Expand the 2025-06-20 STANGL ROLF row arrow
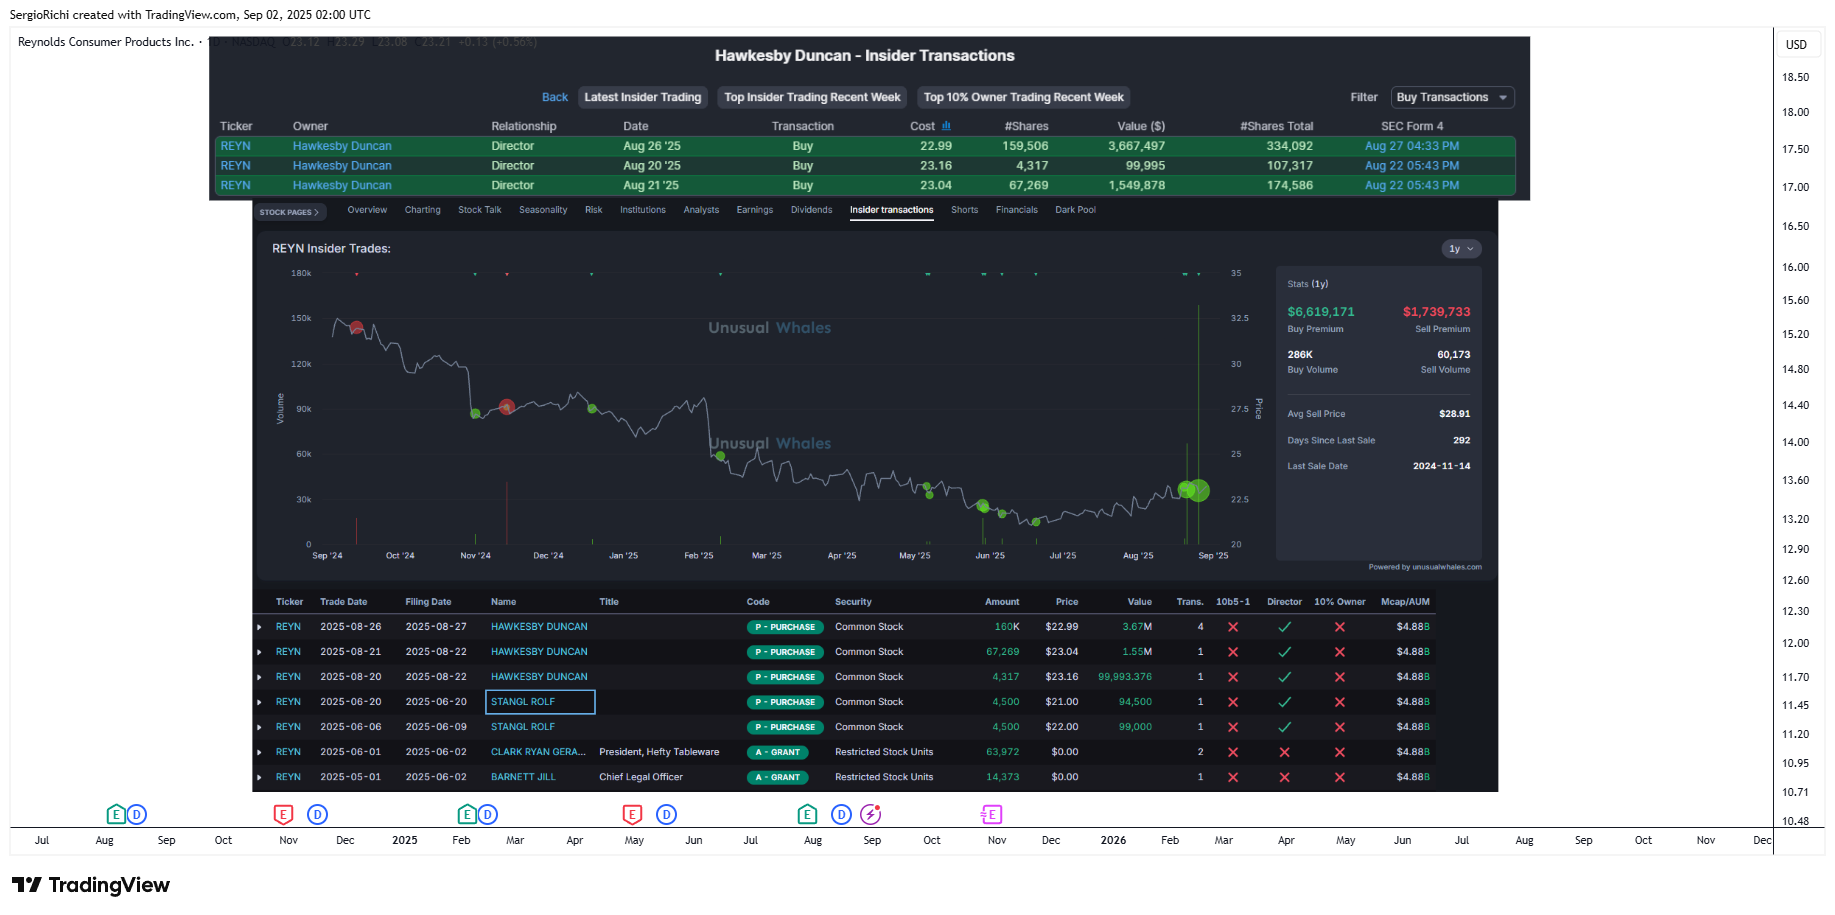The image size is (1835, 915). tap(260, 702)
